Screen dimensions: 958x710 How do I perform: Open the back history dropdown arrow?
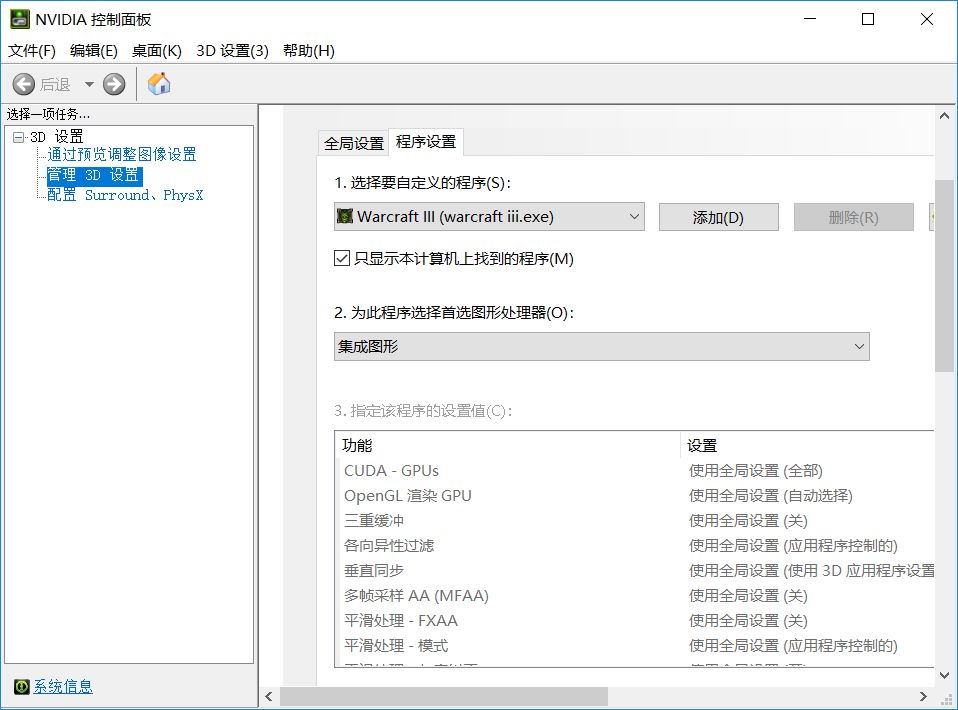point(89,84)
